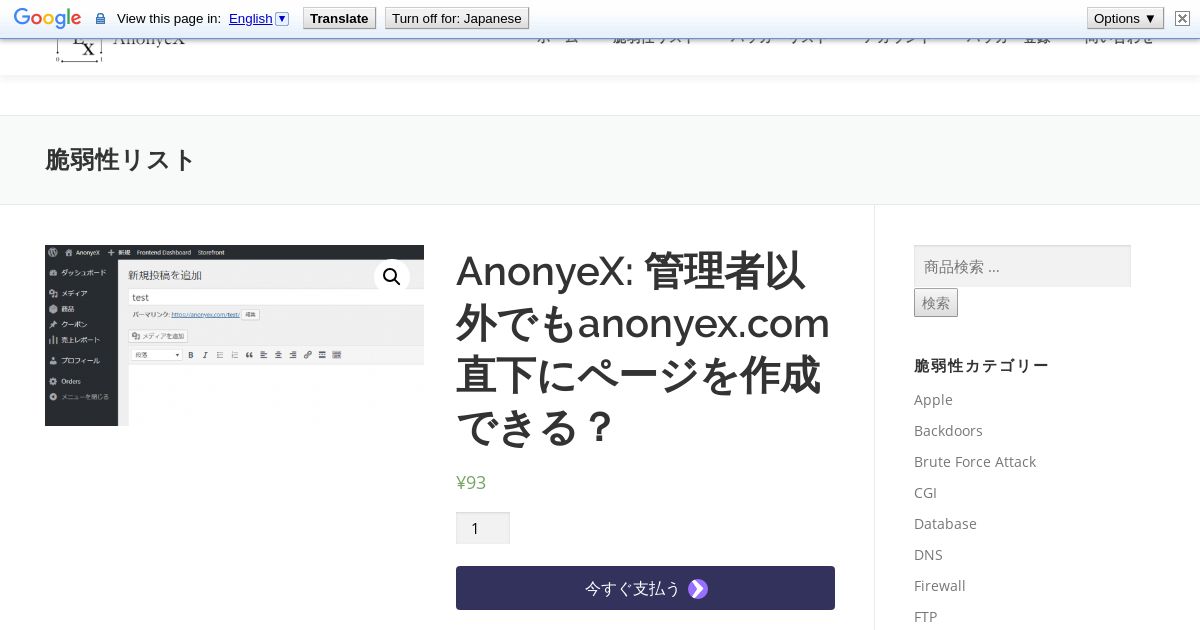This screenshot has height=630, width=1200.
Task: Click the product title heading
Action: (x=643, y=349)
